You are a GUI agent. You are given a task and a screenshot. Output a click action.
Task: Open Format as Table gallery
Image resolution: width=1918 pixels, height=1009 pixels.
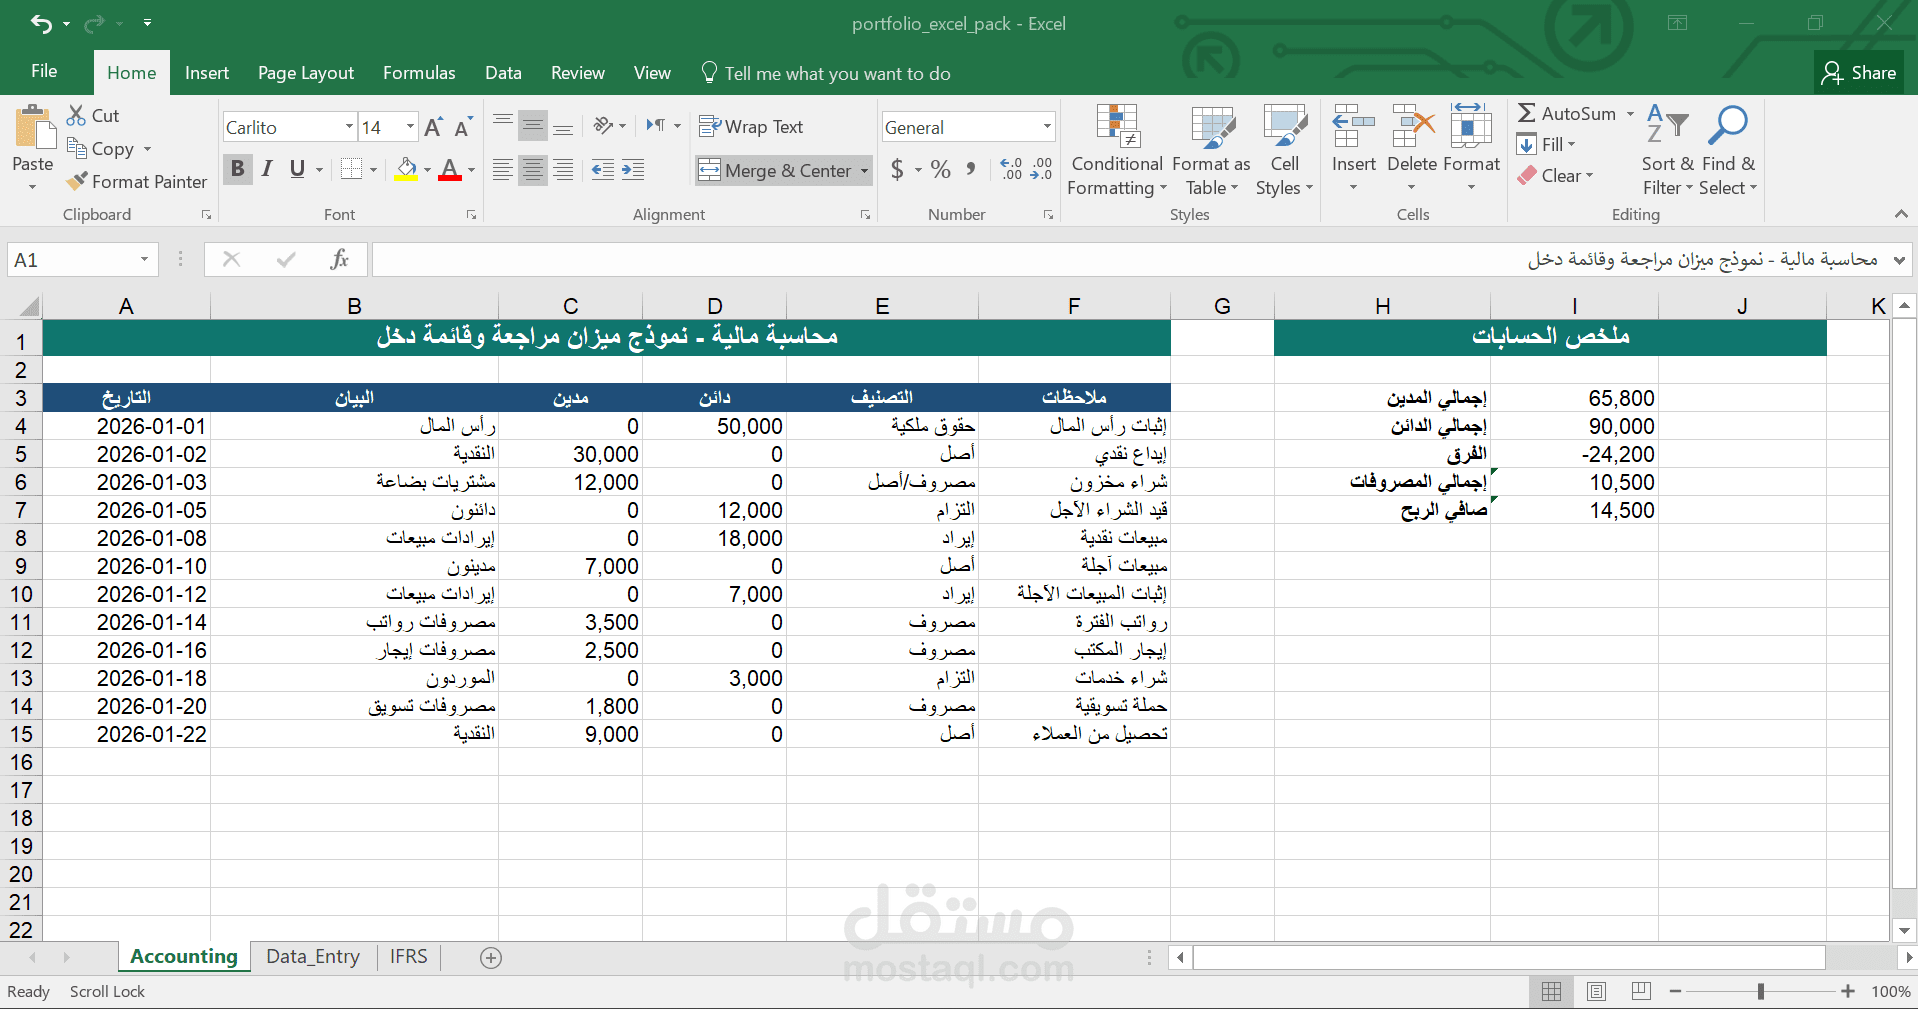1212,150
